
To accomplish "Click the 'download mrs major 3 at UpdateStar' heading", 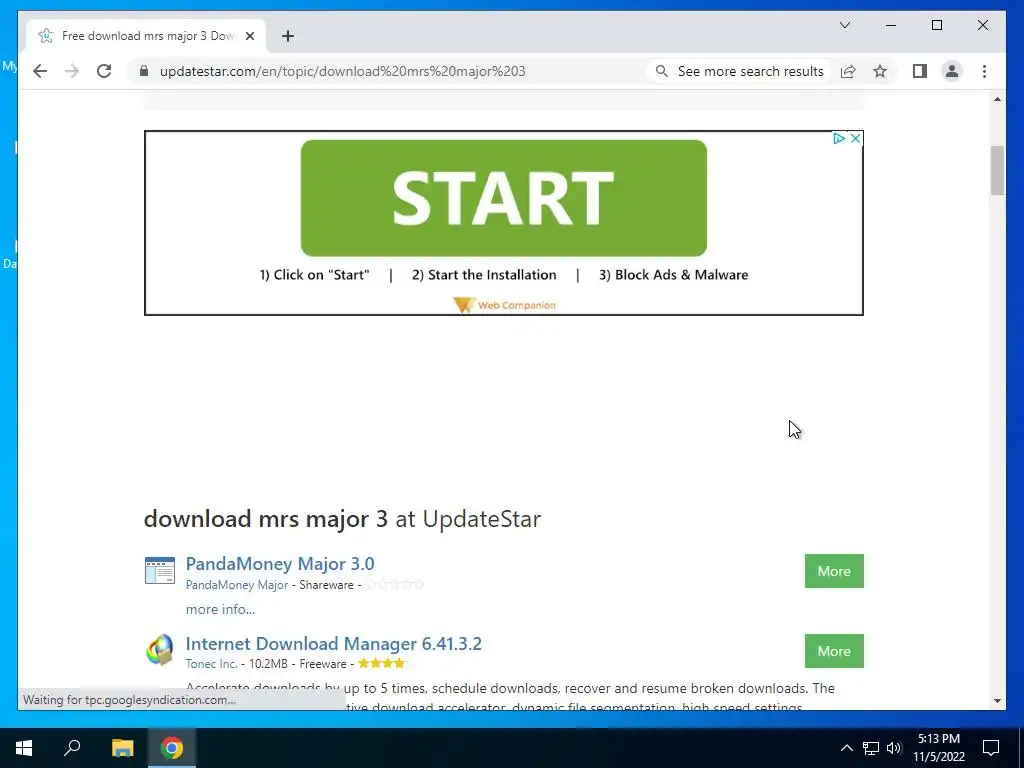I will tap(342, 519).
